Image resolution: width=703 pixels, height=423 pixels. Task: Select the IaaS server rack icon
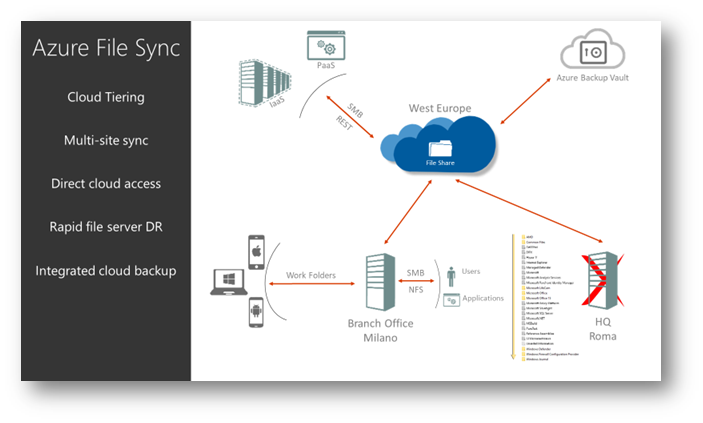tap(264, 83)
